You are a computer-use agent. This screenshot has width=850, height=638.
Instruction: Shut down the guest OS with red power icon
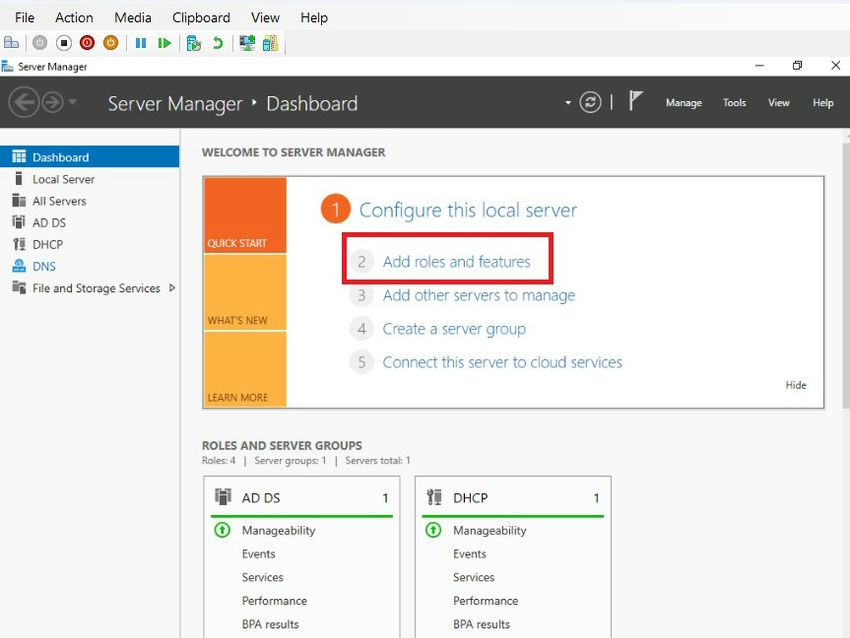[88, 42]
